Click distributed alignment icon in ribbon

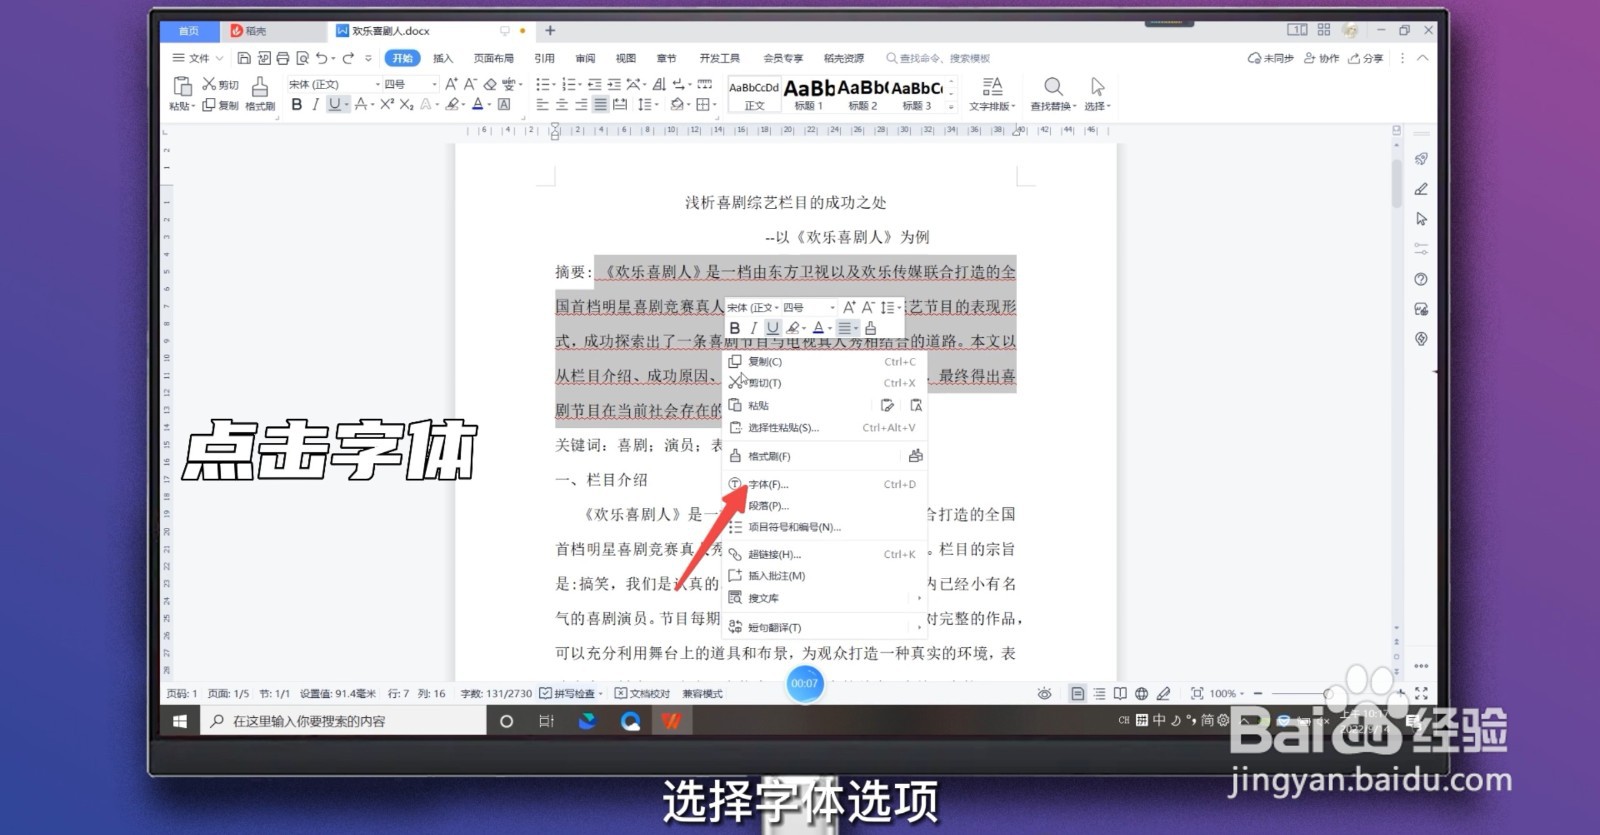(x=620, y=104)
